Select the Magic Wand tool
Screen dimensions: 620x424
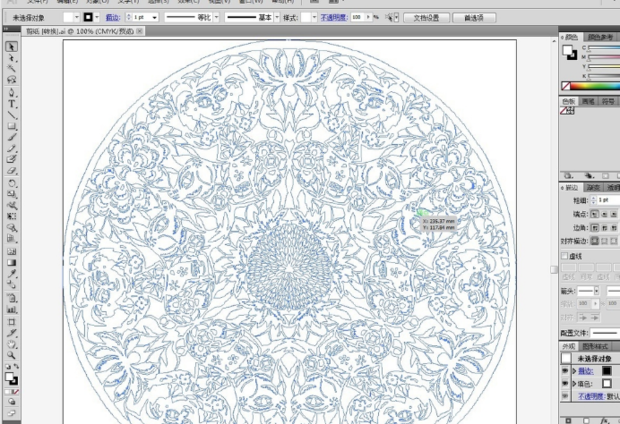pos(12,69)
